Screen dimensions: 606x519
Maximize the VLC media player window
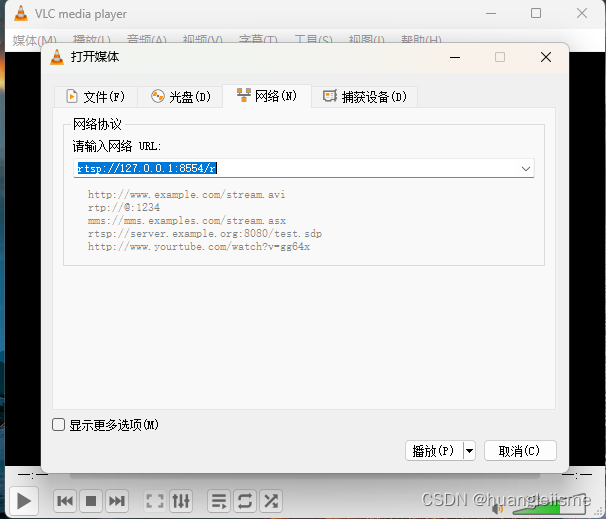tap(536, 14)
